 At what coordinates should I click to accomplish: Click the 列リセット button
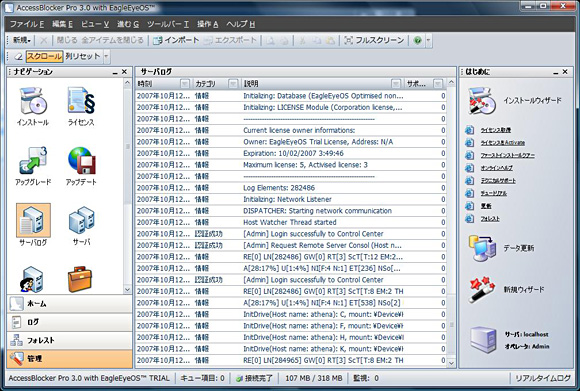click(83, 57)
